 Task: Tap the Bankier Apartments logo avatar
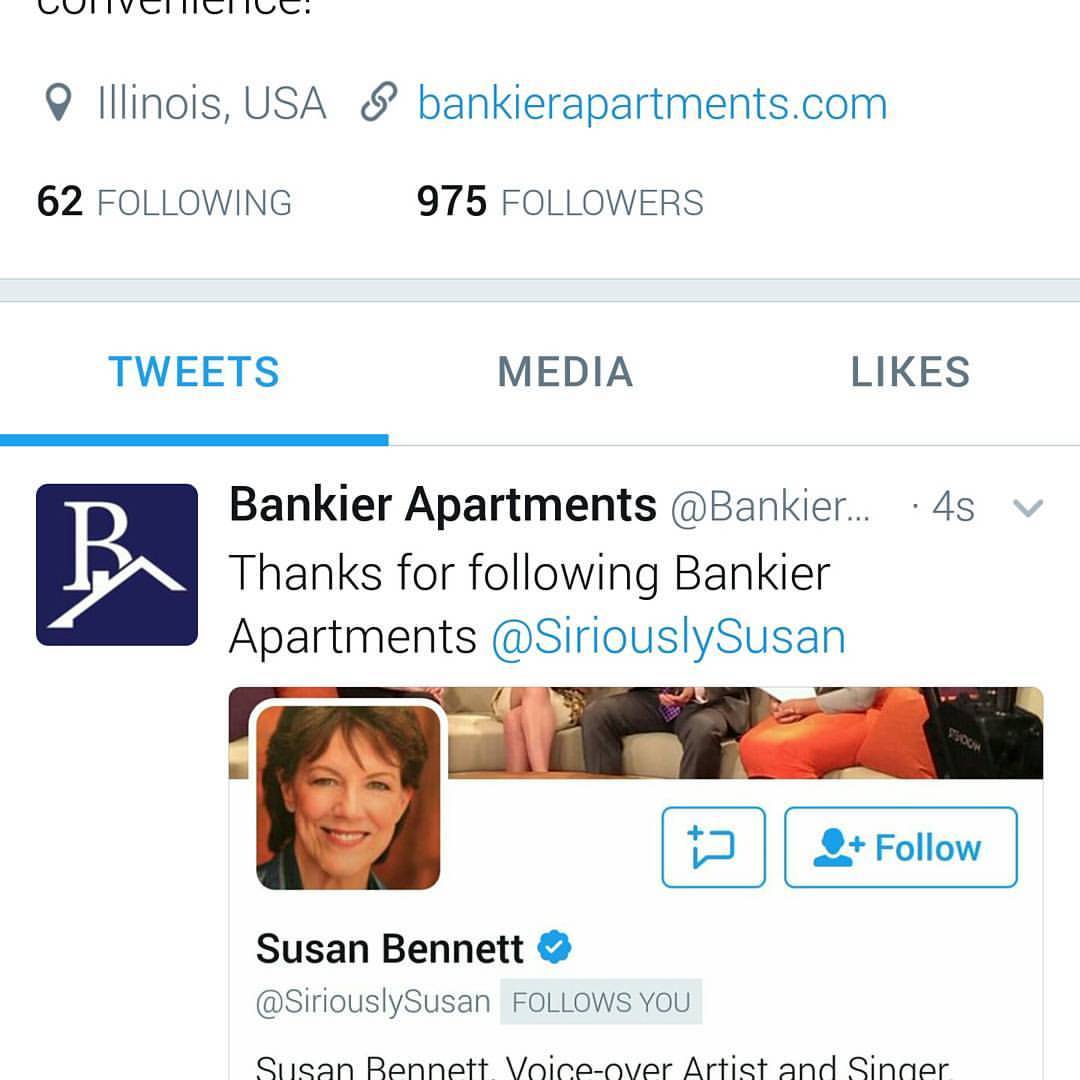pos(117,565)
